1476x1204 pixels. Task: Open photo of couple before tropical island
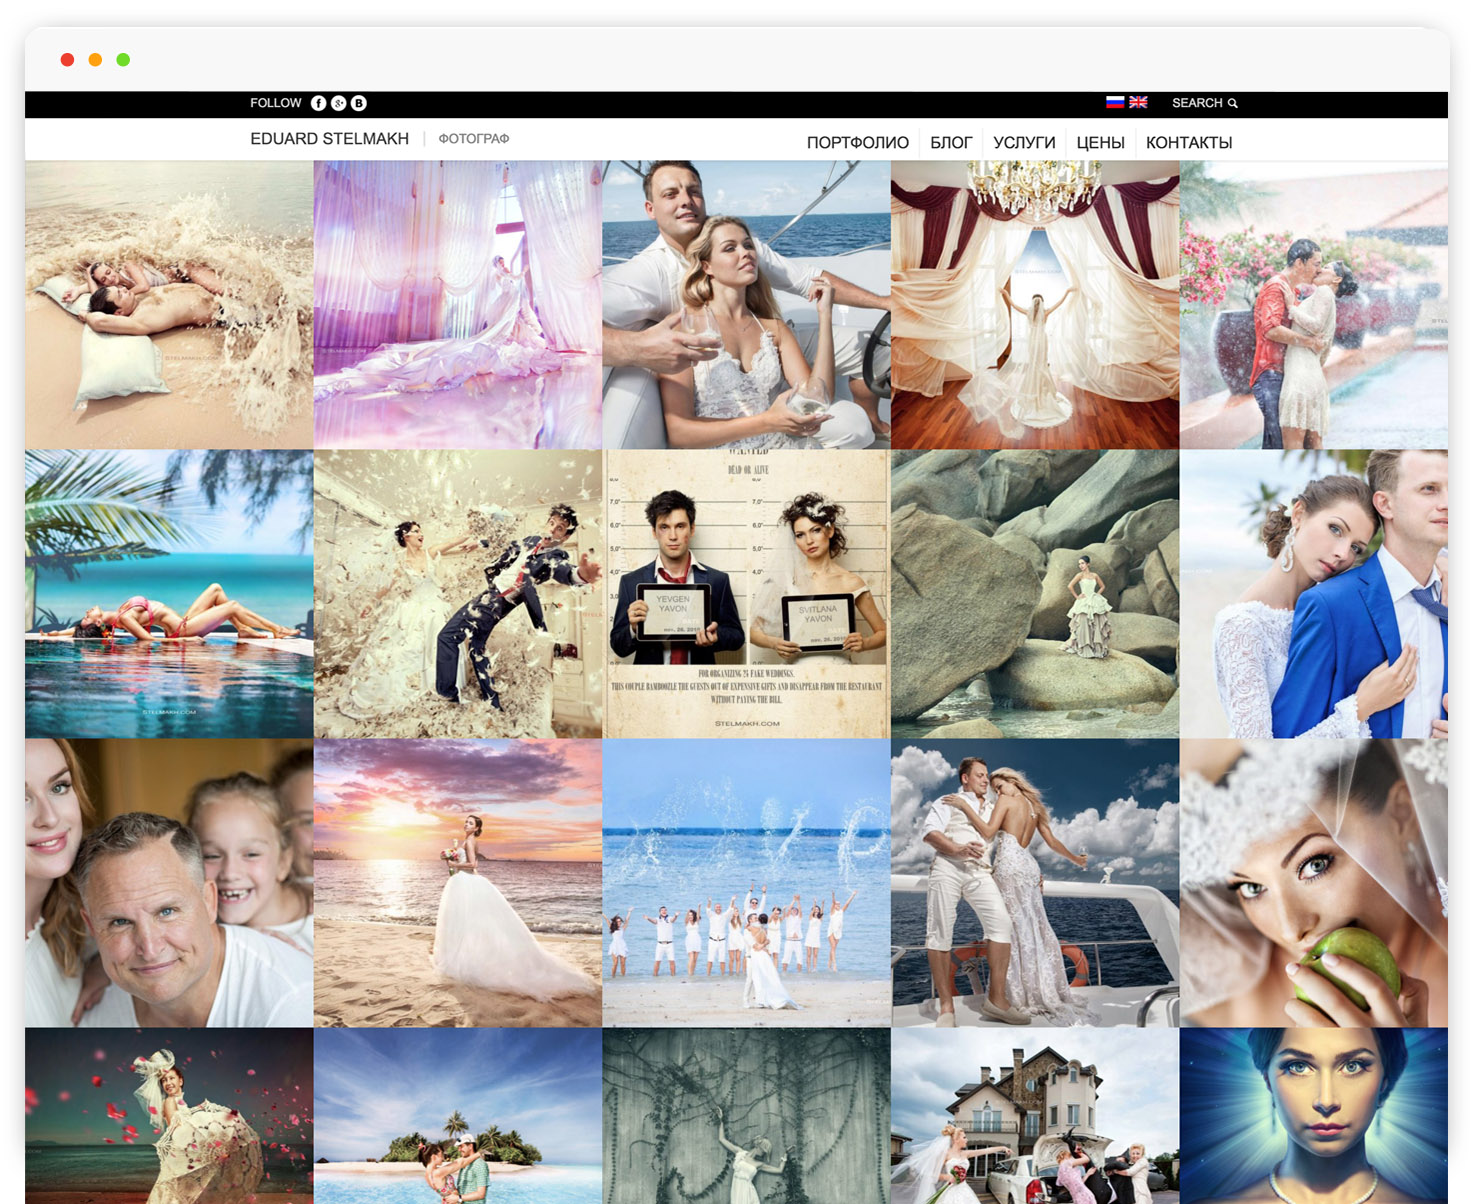point(458,1116)
